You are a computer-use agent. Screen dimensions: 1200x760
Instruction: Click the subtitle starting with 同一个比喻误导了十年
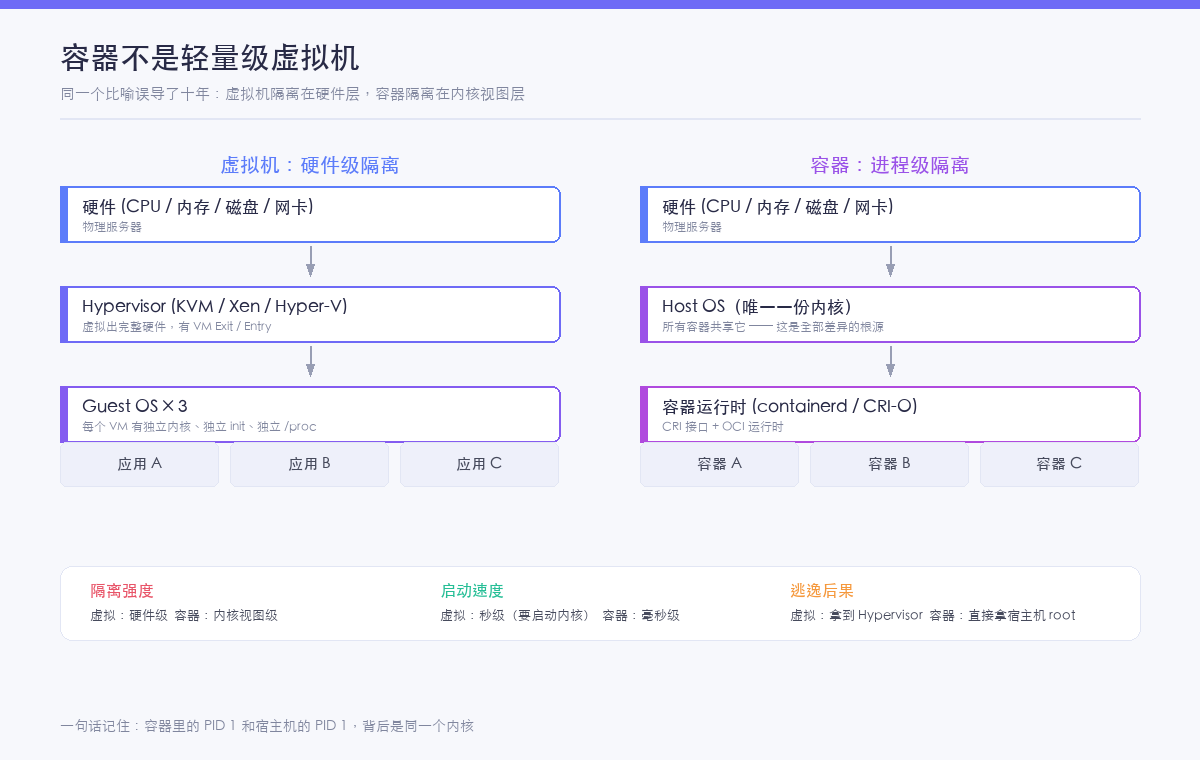(x=292, y=94)
